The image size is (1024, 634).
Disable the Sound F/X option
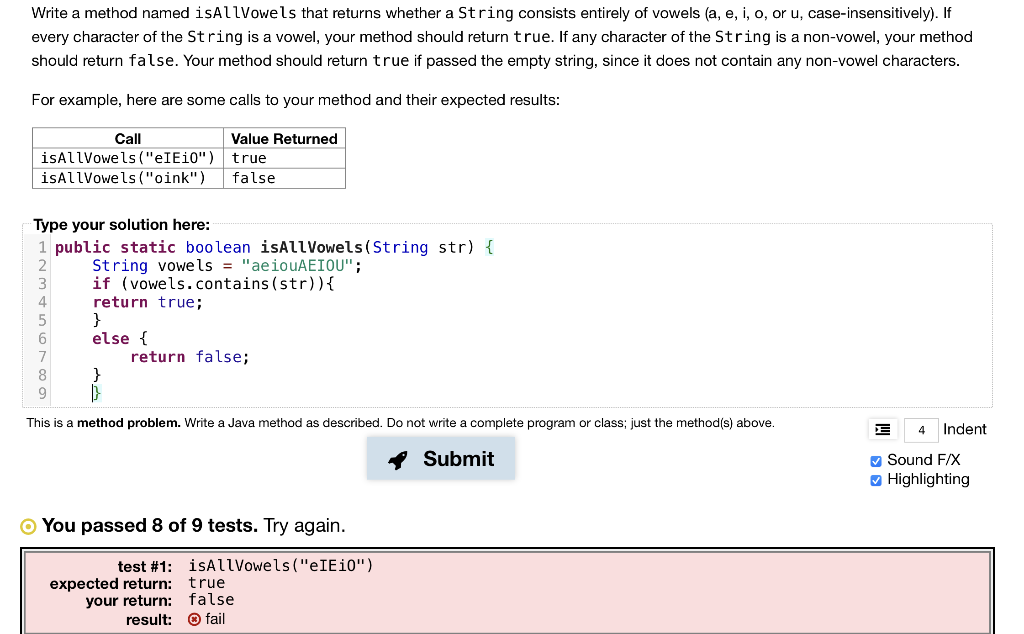(876, 461)
